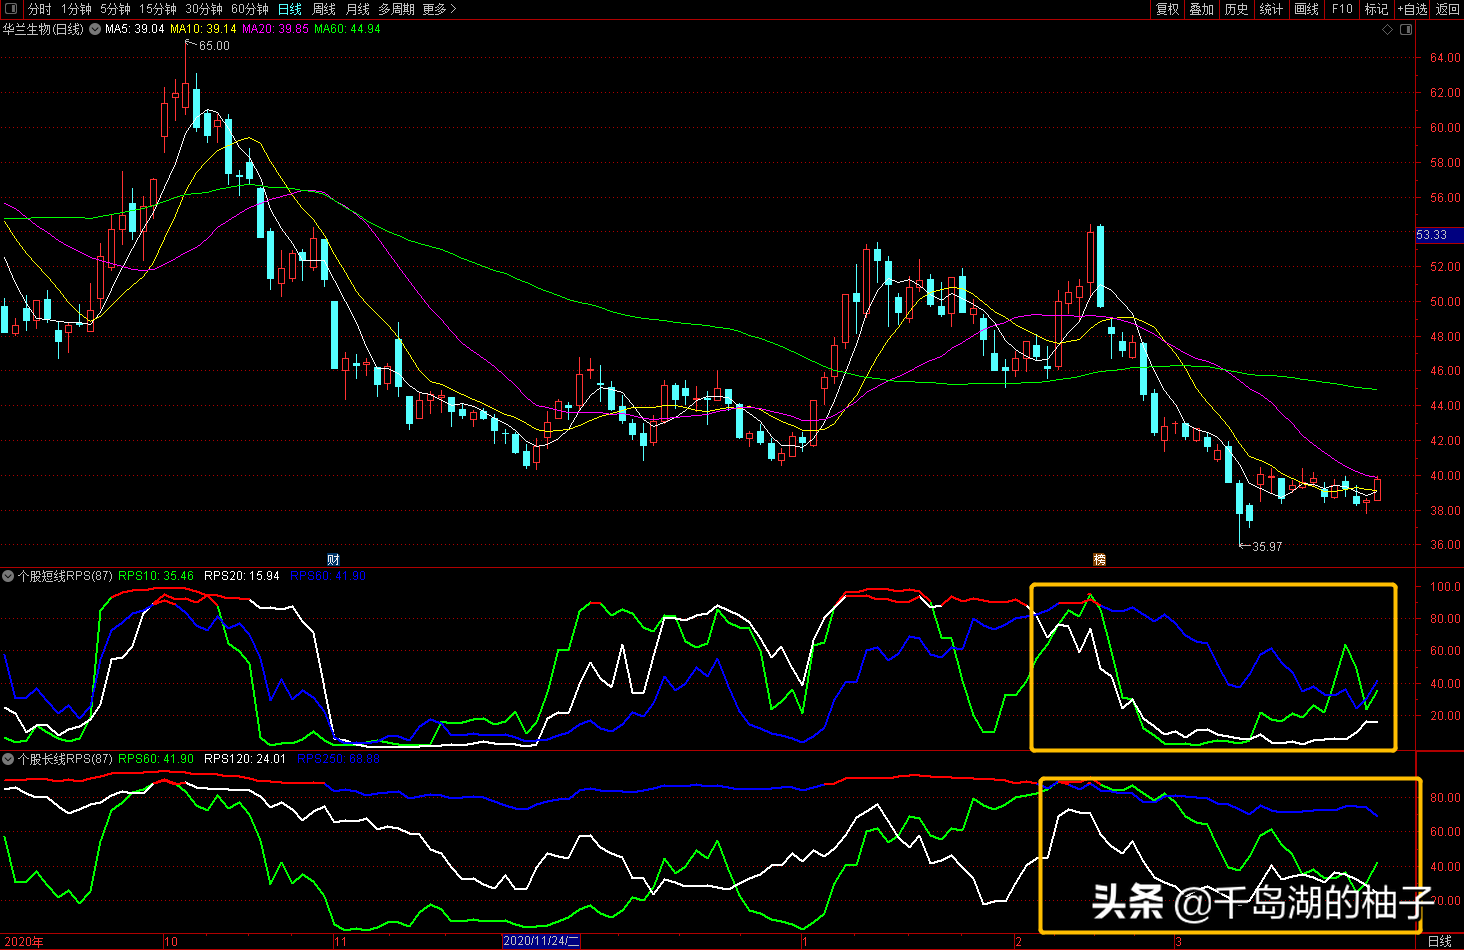Image resolution: width=1464 pixels, height=950 pixels.
Task: Open 多周期 multi-period view
Action: (396, 9)
